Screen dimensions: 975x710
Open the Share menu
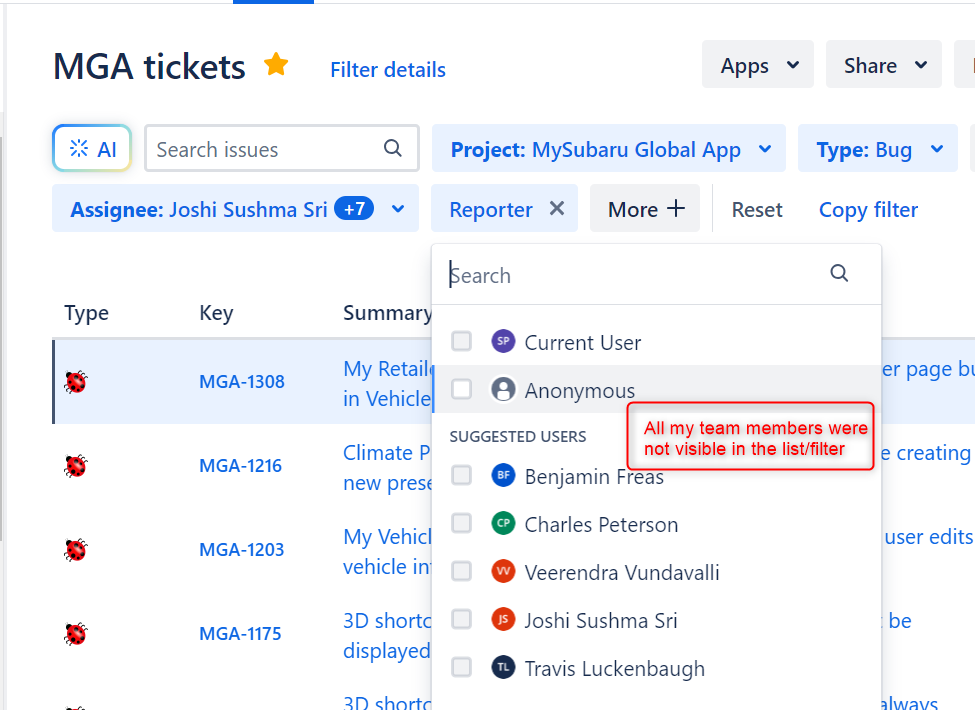pyautogui.click(x=883, y=66)
